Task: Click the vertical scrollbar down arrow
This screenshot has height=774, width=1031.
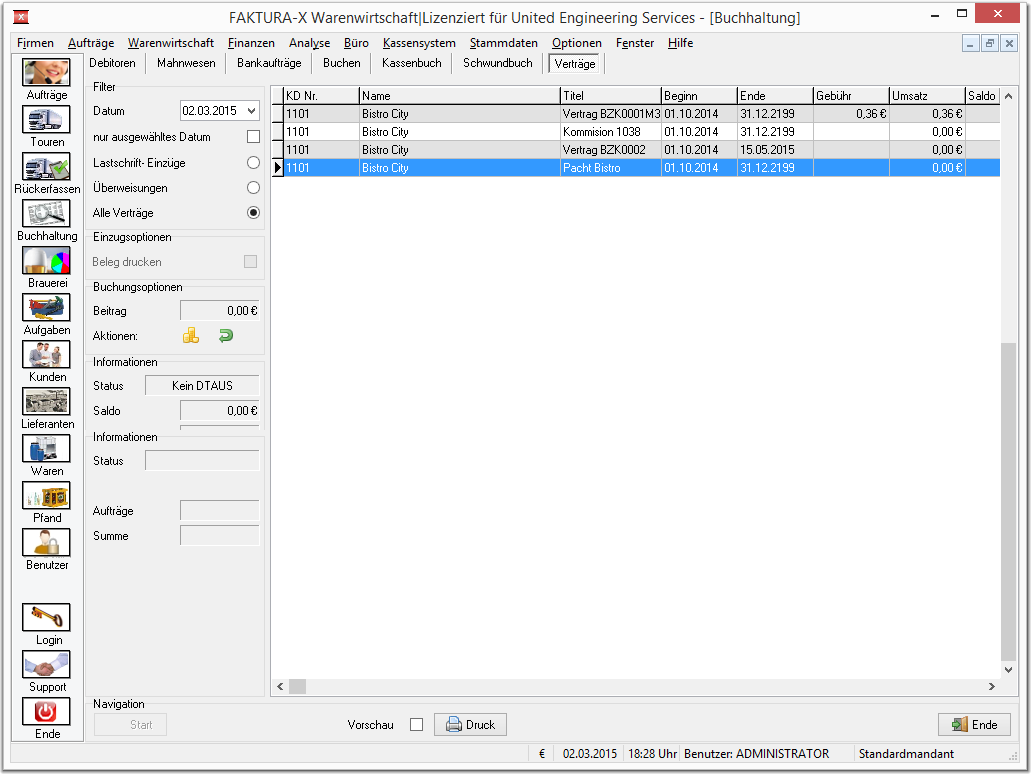Action: (x=1008, y=670)
